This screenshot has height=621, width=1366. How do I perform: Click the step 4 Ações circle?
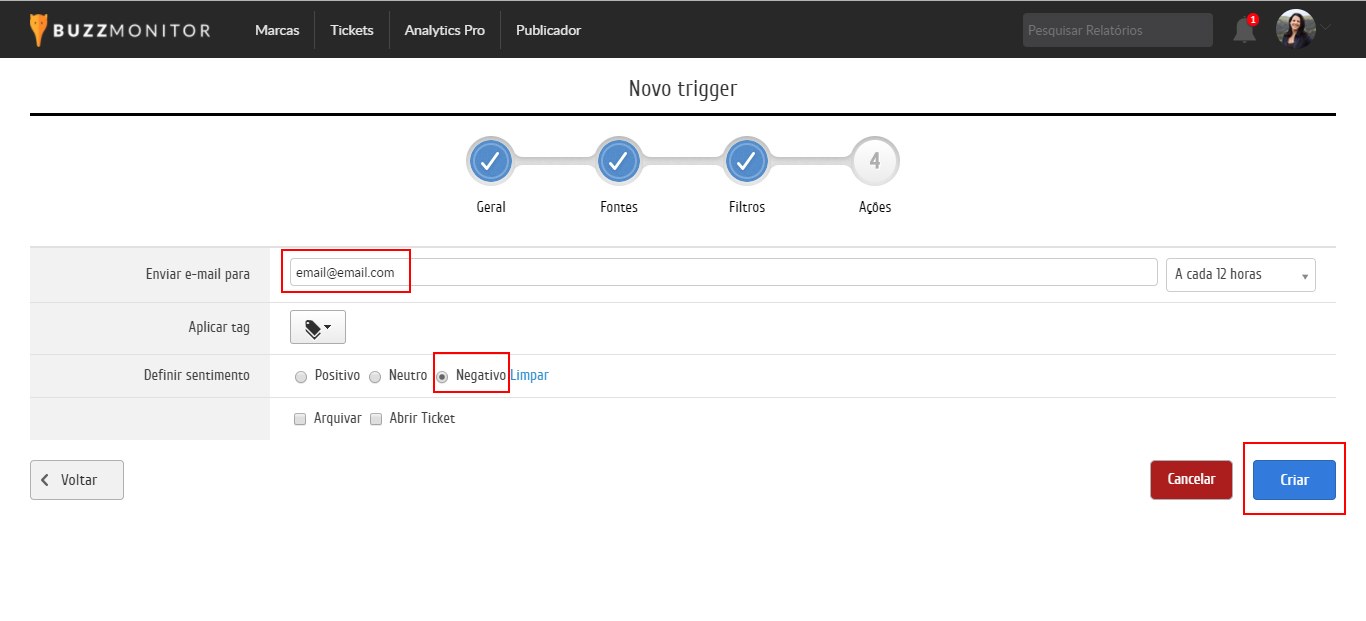[x=875, y=161]
